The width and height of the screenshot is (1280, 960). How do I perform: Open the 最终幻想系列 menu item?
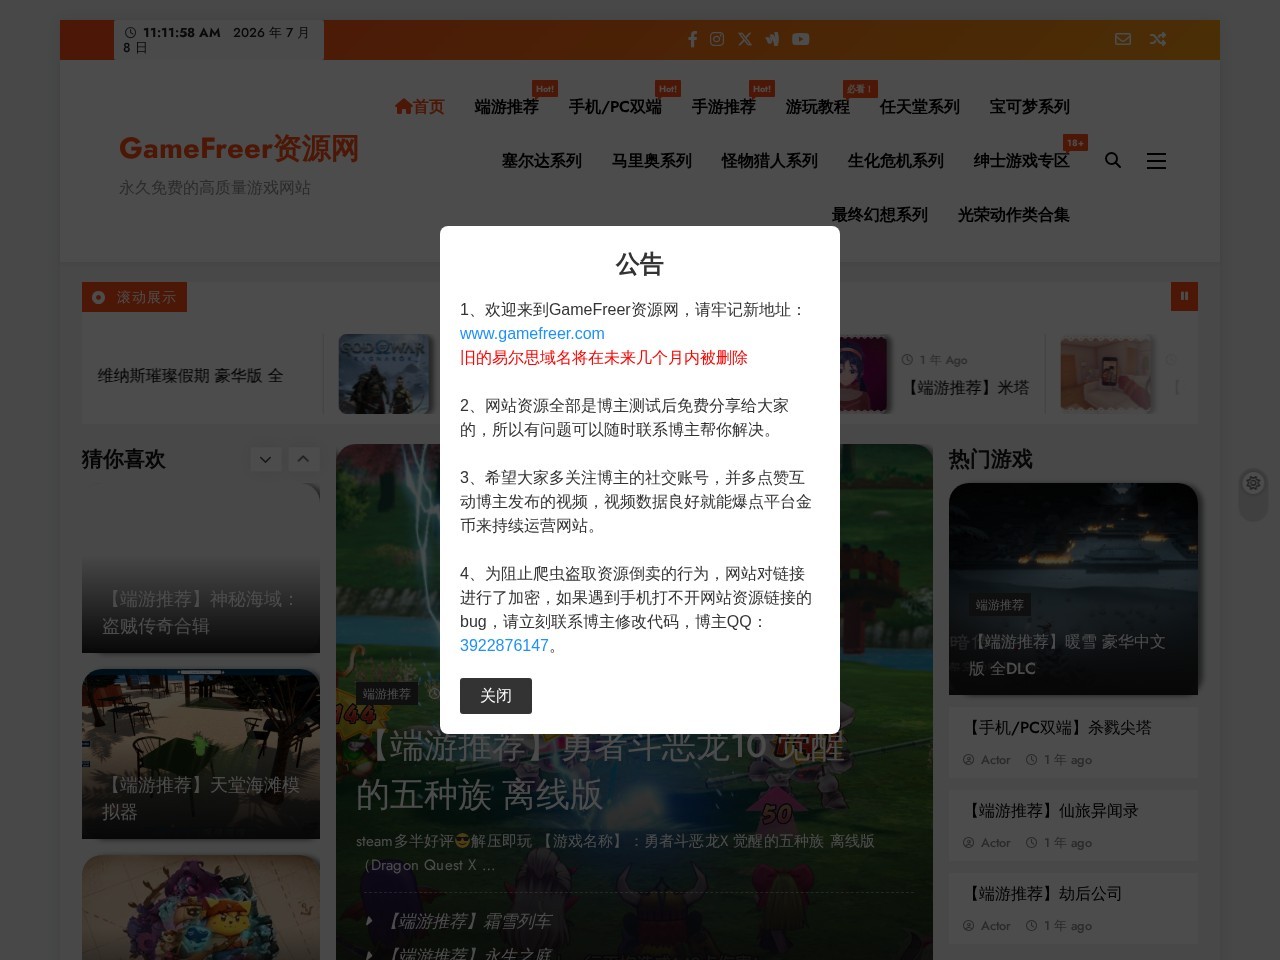880,214
